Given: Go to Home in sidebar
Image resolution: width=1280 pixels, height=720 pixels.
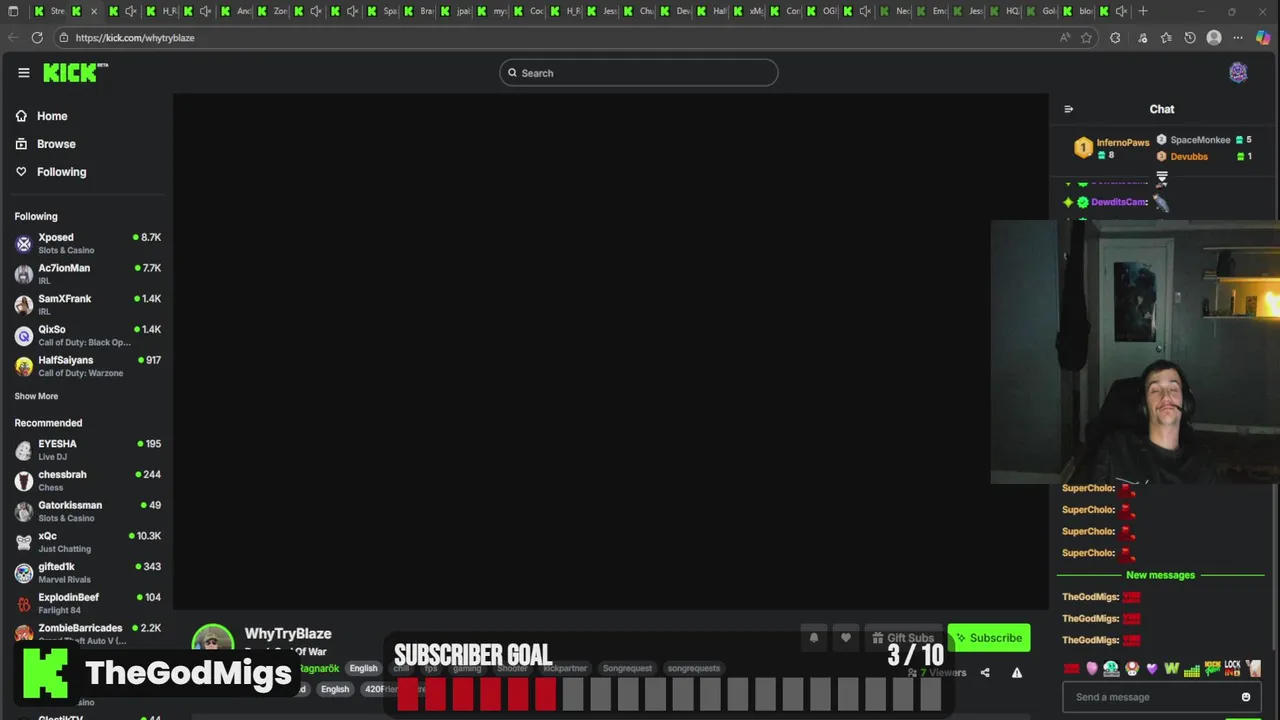Looking at the screenshot, I should coord(52,116).
